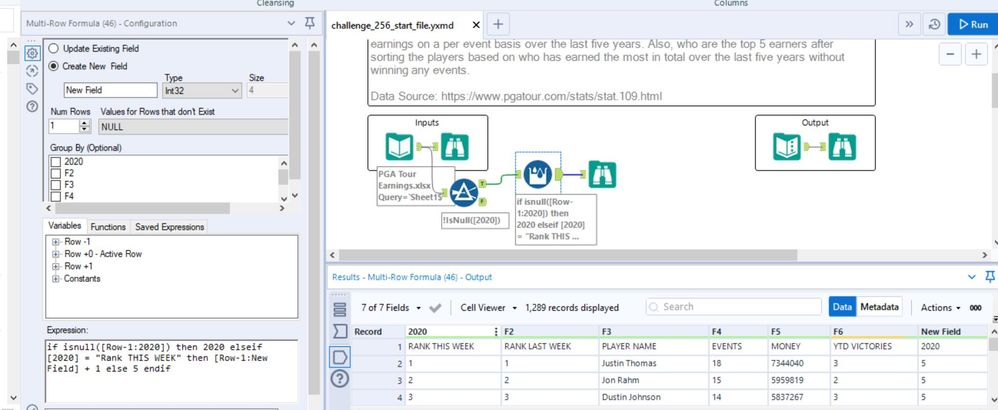Click help icon in Results panel sidebar
This screenshot has width=998, height=410.
(340, 378)
